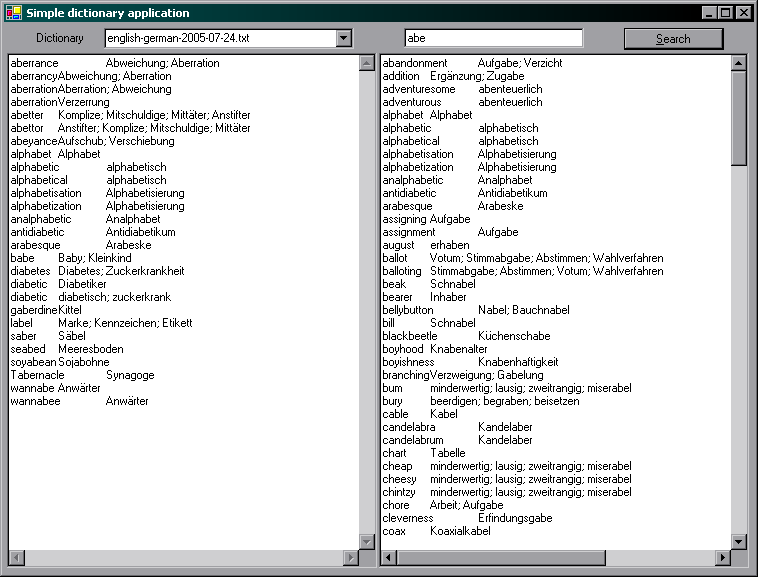Select 'cleverness Erfindungsgabe' row
The width and height of the screenshot is (758, 577).
click(x=467, y=519)
